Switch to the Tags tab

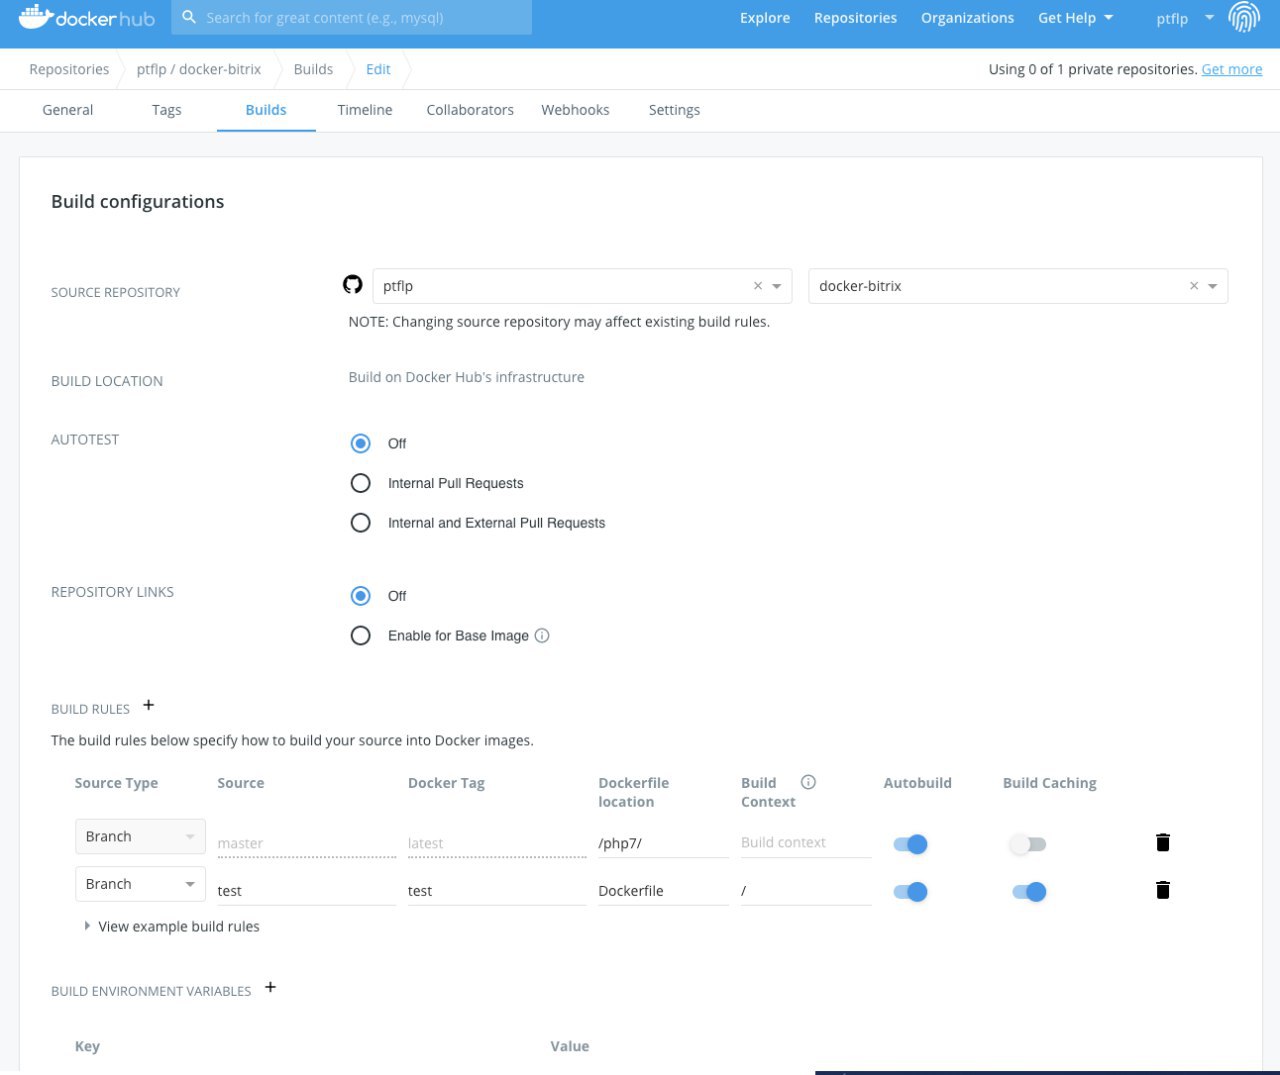(167, 110)
